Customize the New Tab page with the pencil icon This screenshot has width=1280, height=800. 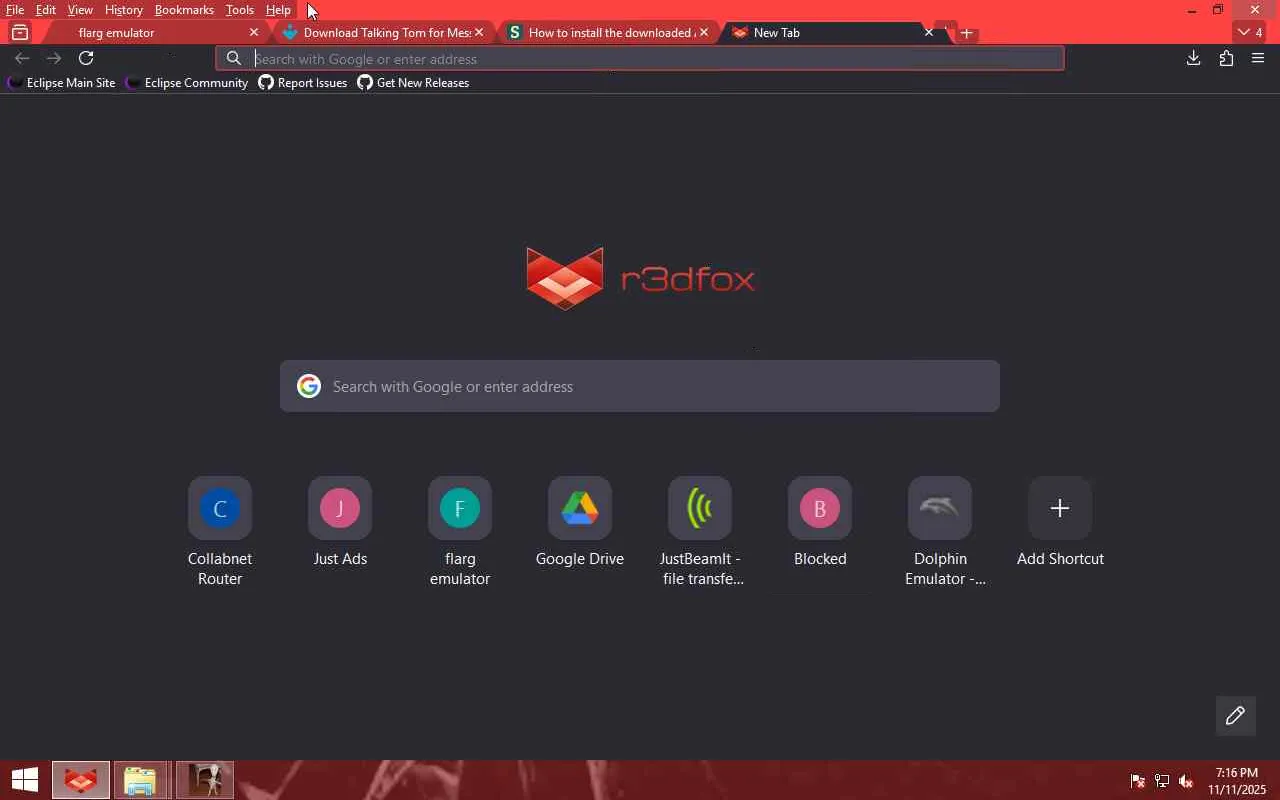point(1235,715)
